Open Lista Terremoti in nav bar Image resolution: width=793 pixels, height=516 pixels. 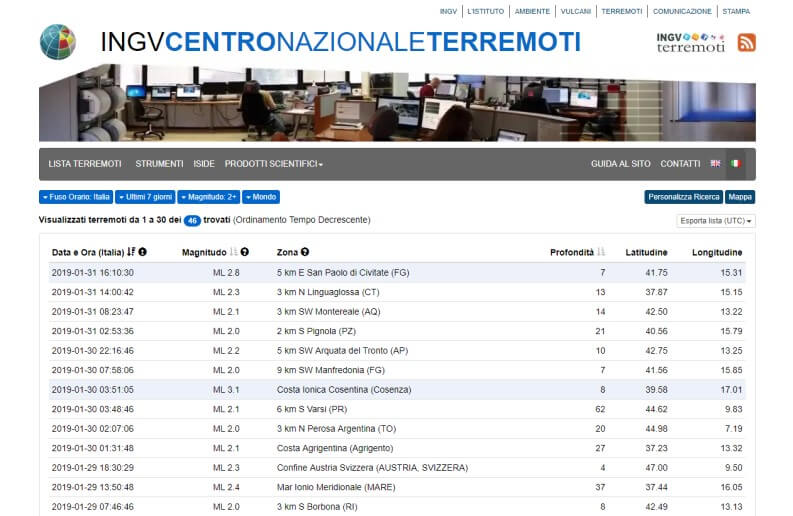(85, 164)
